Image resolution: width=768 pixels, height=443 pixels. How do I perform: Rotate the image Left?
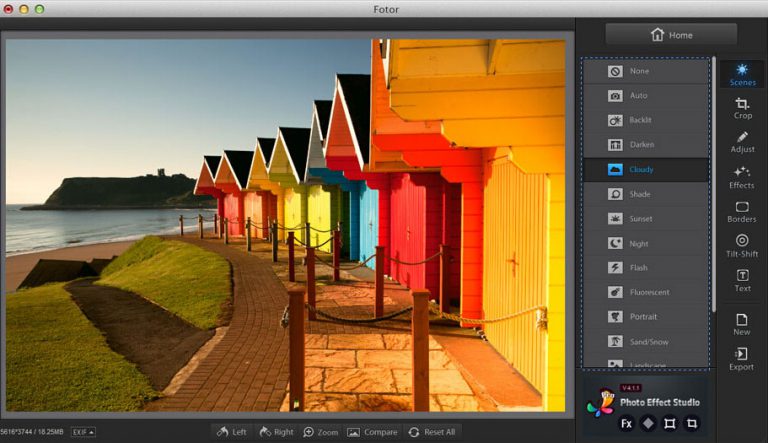230,432
